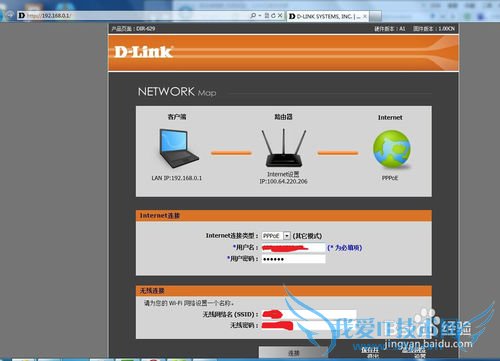Image resolution: width=500 pixels, height=361 pixels.
Task: Click the stop X icon in address bar
Action: pos(280,15)
